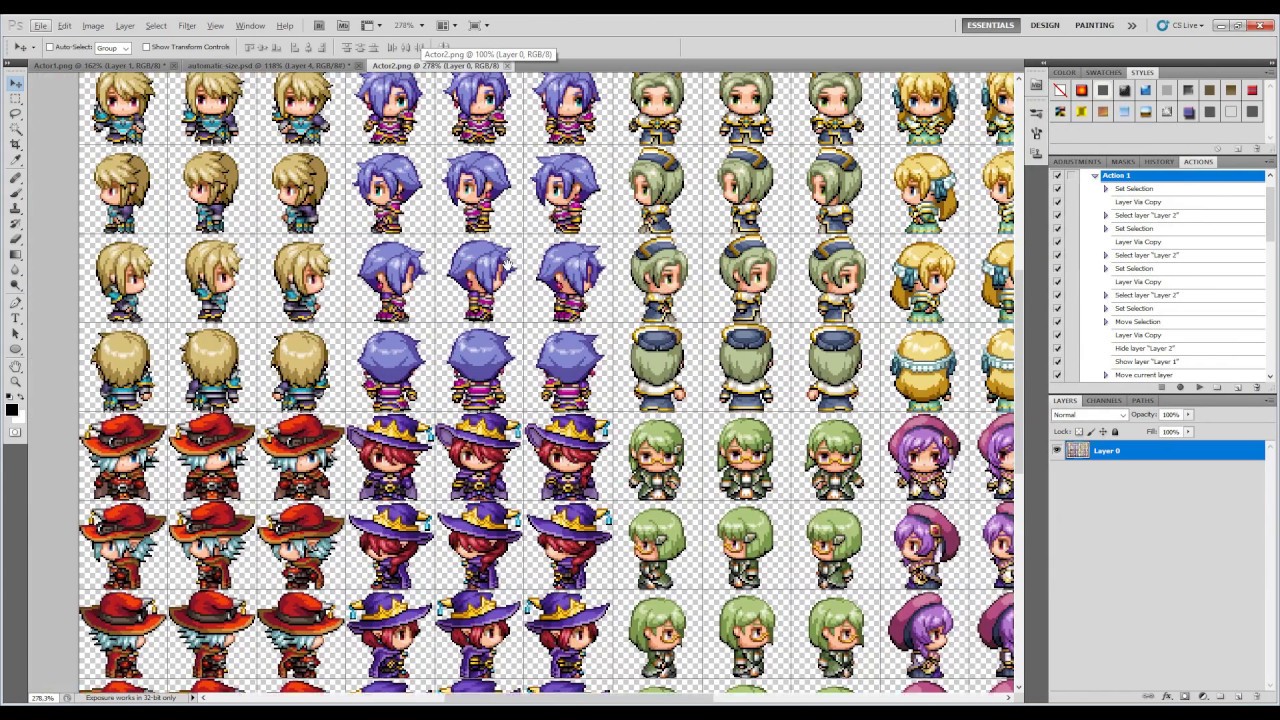This screenshot has width=1280, height=720.
Task: Toggle dialog box for Action 1
Action: pyautogui.click(x=1069, y=175)
